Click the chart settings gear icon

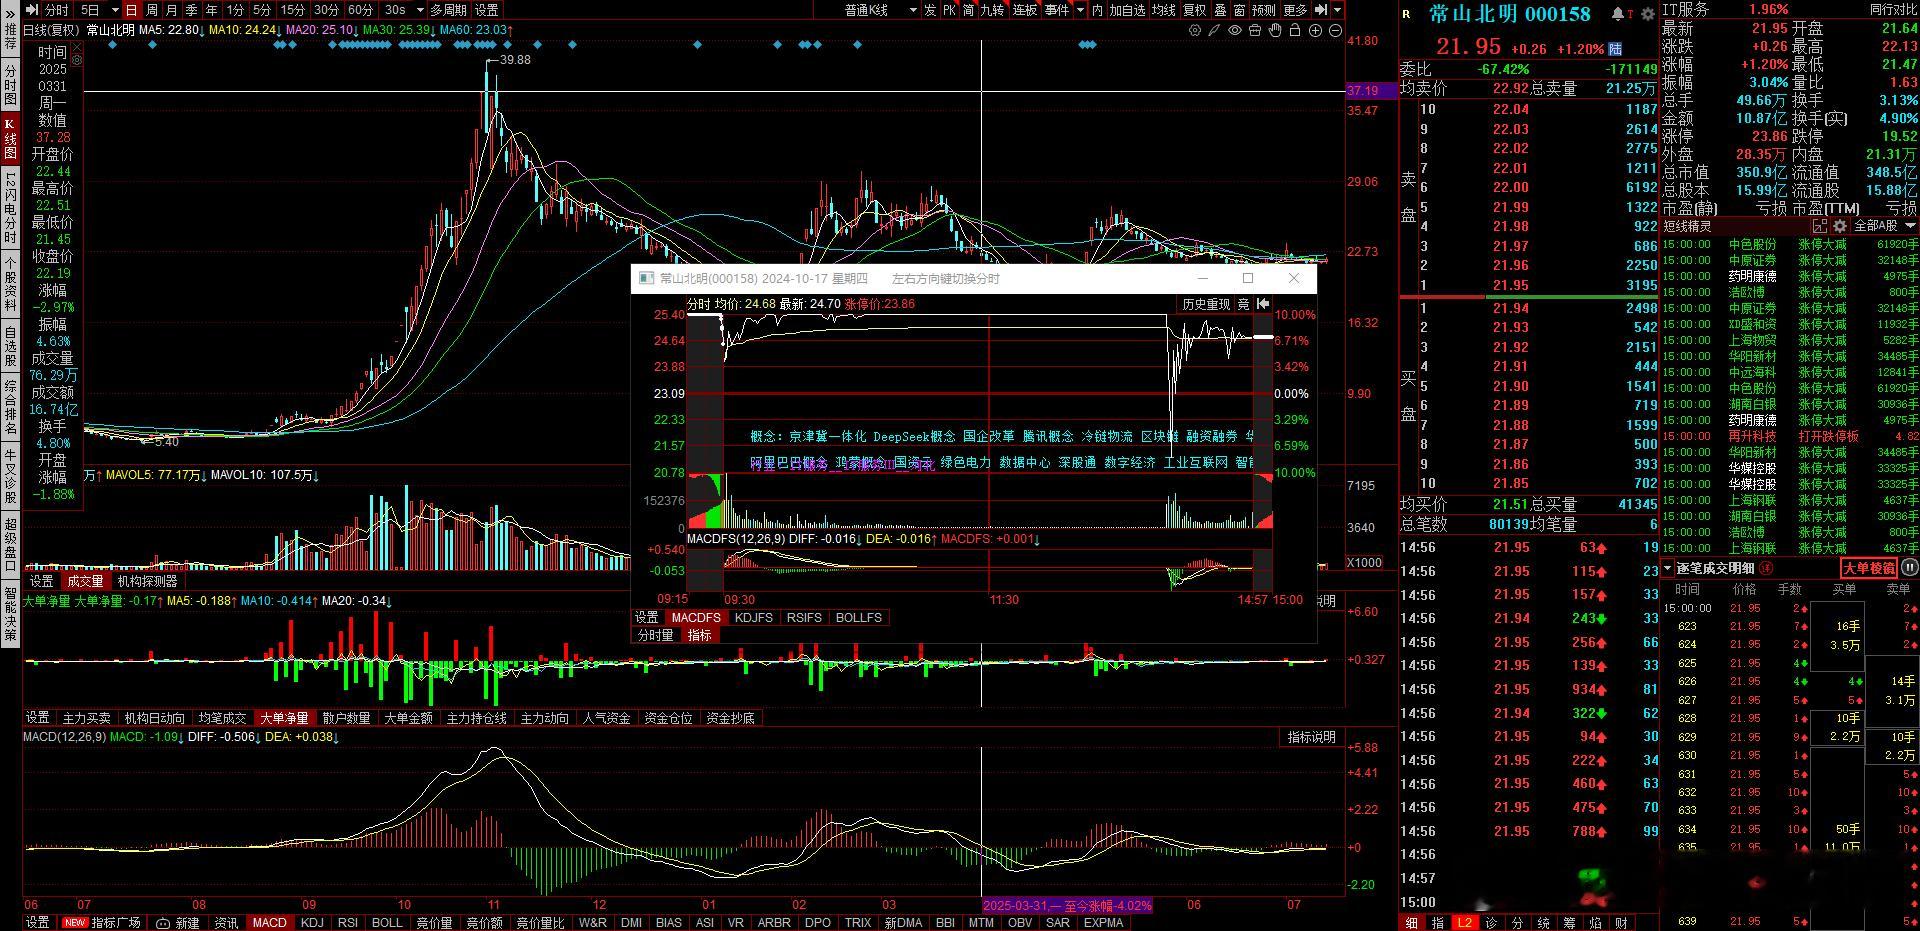pyautogui.click(x=1195, y=31)
